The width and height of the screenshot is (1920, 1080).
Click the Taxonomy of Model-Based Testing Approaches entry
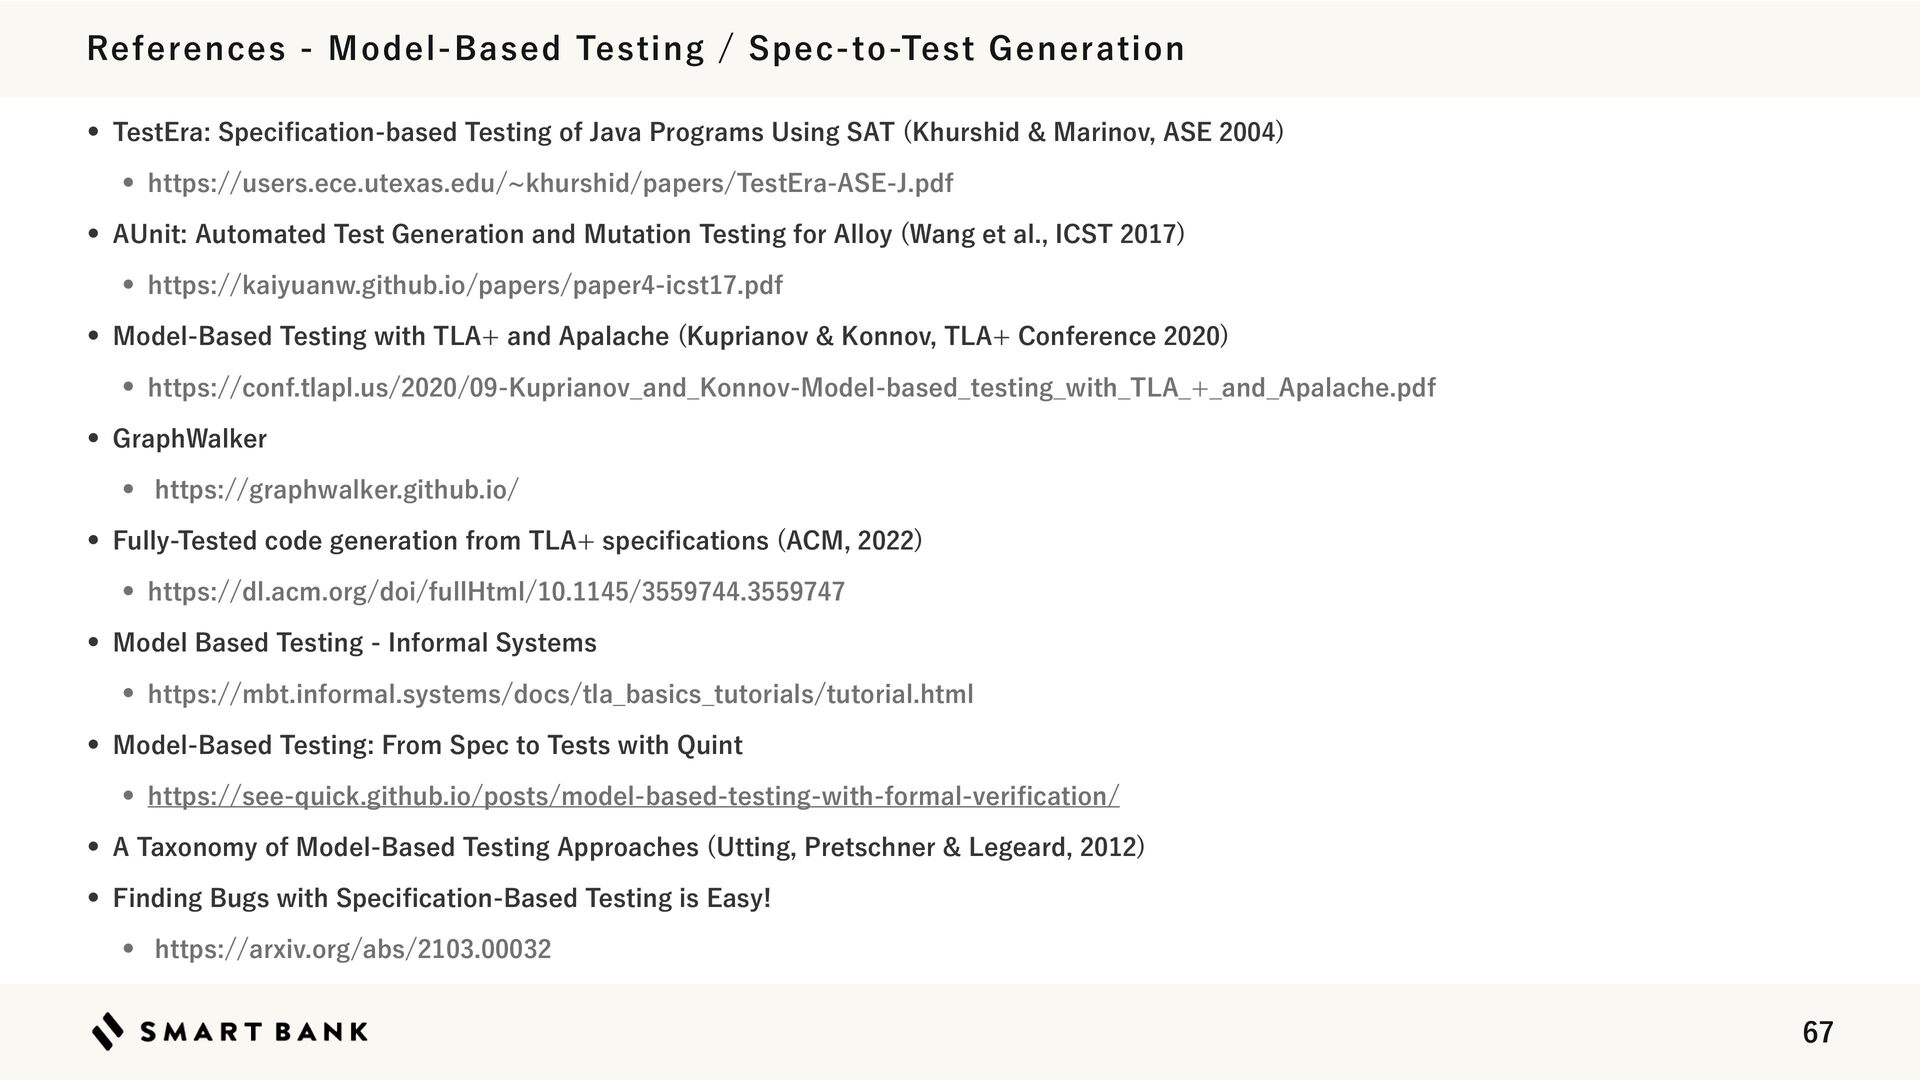point(628,847)
